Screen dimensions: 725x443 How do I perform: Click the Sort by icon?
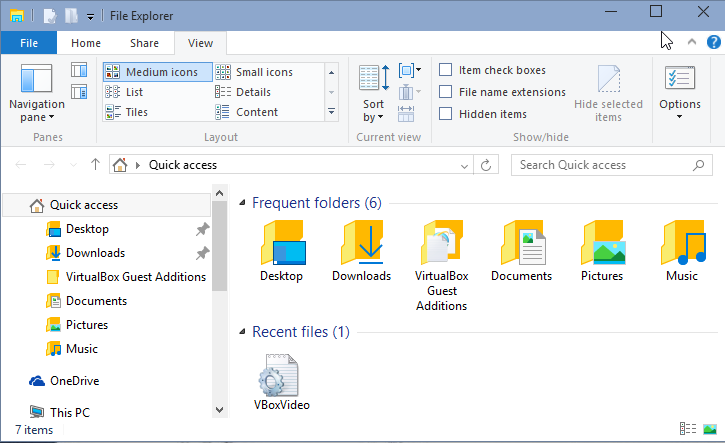374,92
